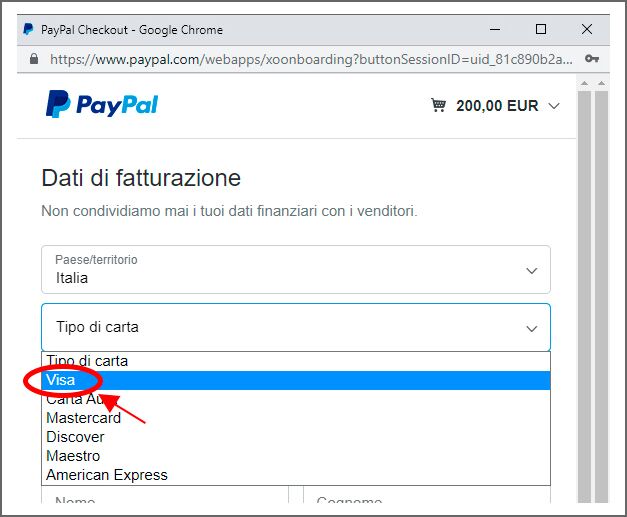Click the PayPal logo in page header

click(102, 104)
